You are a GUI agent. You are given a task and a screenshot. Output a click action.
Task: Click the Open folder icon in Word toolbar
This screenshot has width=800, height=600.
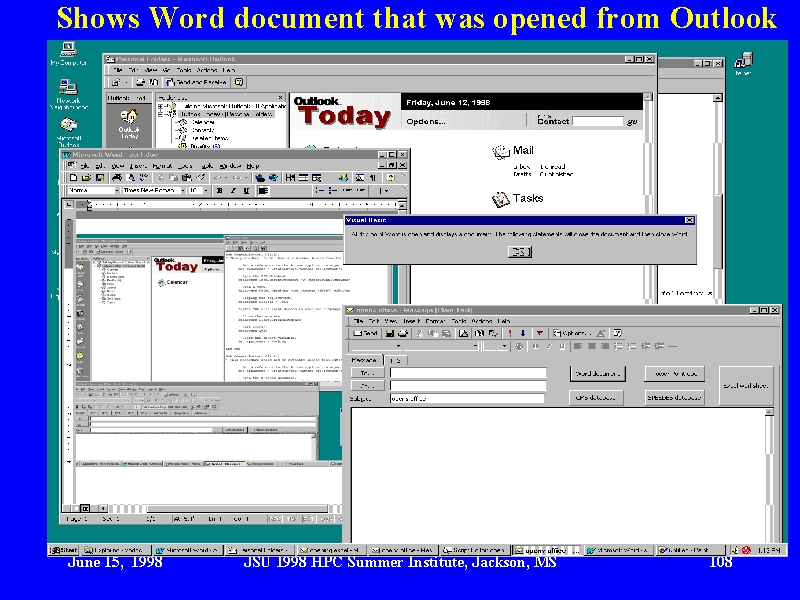tap(86, 178)
